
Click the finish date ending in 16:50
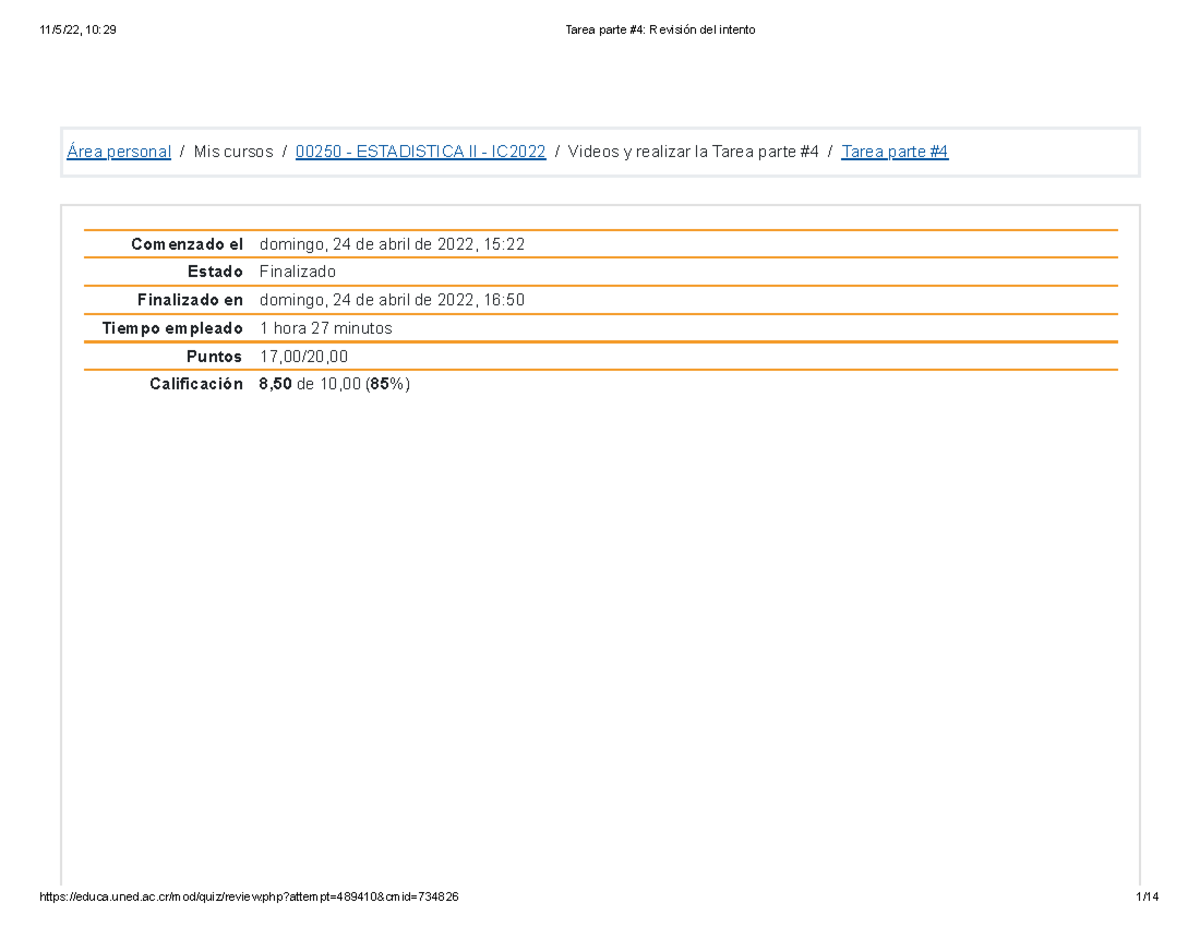(x=391, y=300)
